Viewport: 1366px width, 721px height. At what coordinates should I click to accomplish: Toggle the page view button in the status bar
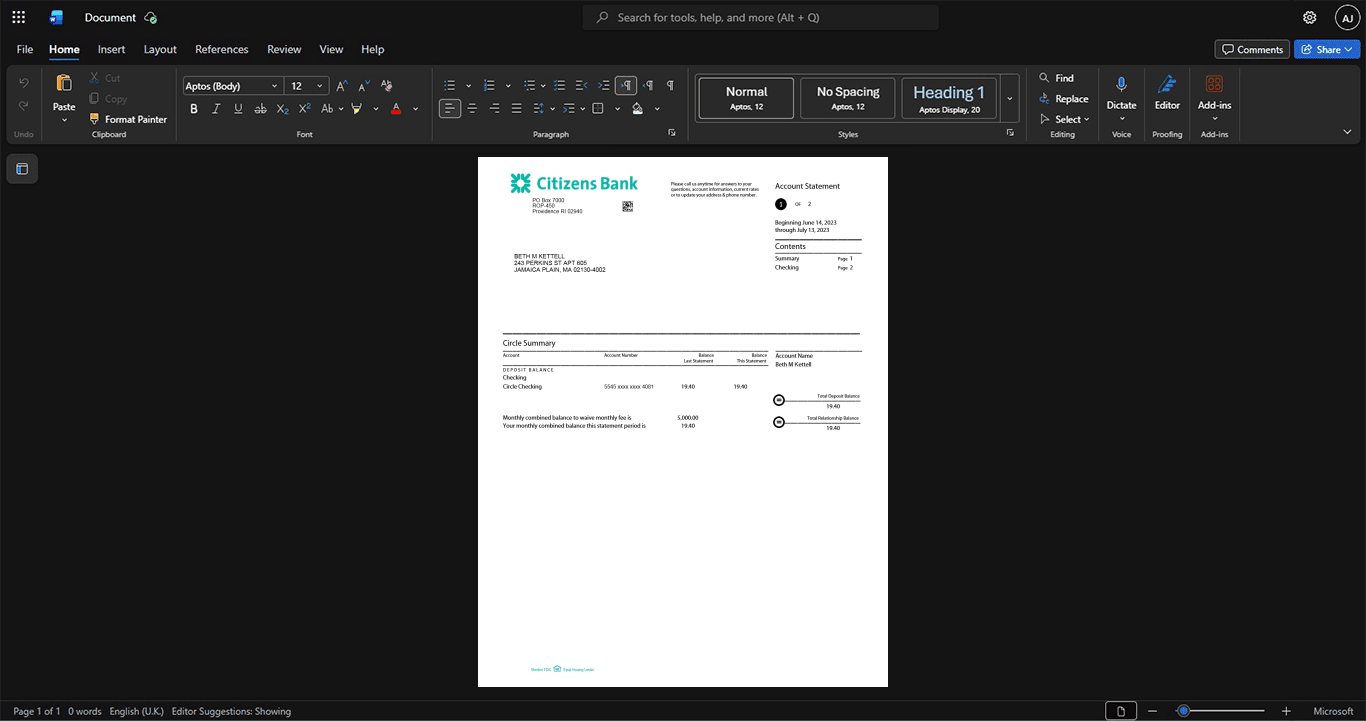pos(1121,711)
